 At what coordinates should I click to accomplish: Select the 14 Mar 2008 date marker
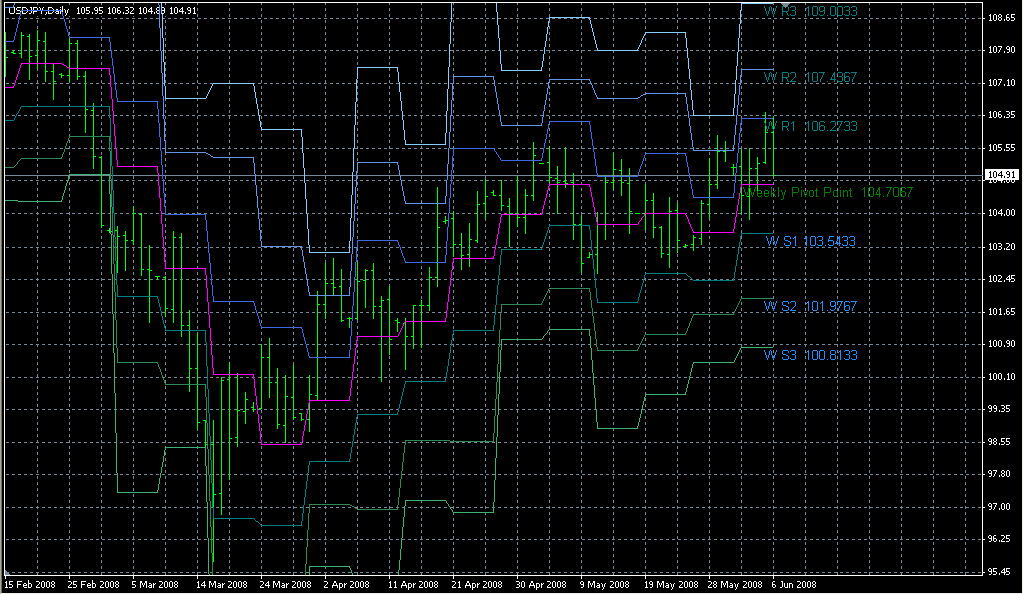tap(220, 585)
